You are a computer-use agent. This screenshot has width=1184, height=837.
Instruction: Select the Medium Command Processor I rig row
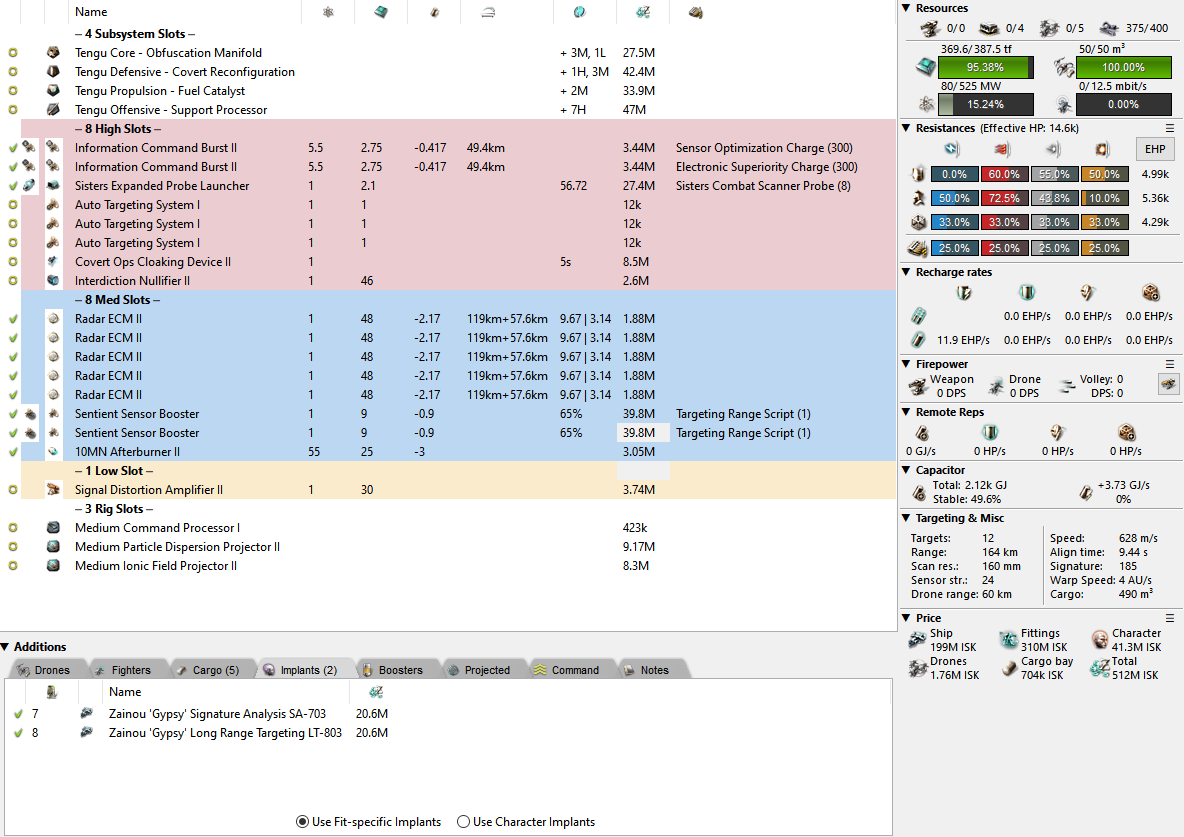click(x=157, y=528)
